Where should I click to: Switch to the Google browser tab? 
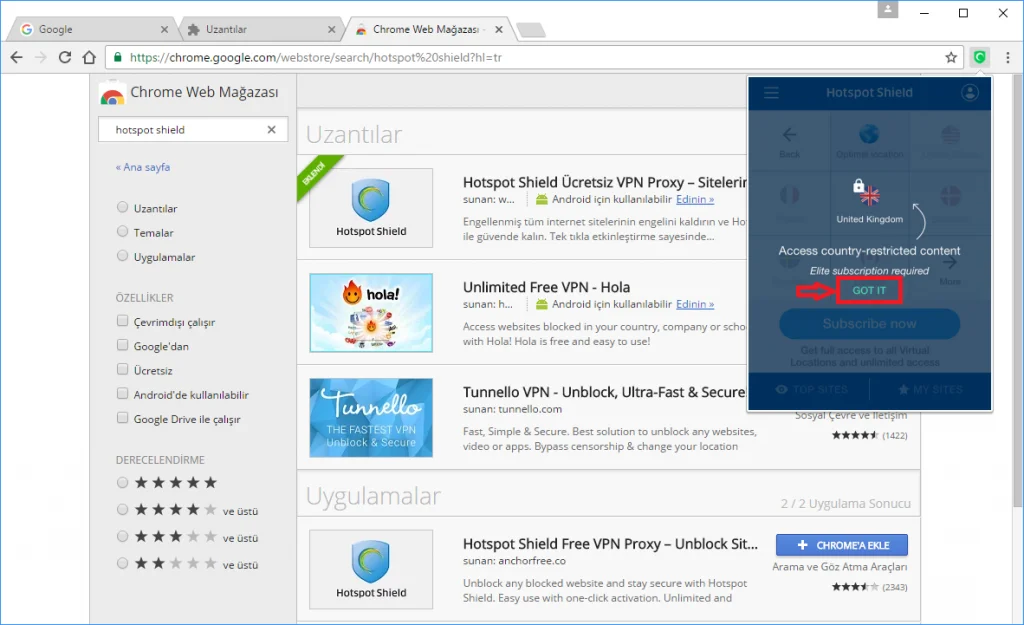pyautogui.click(x=90, y=29)
